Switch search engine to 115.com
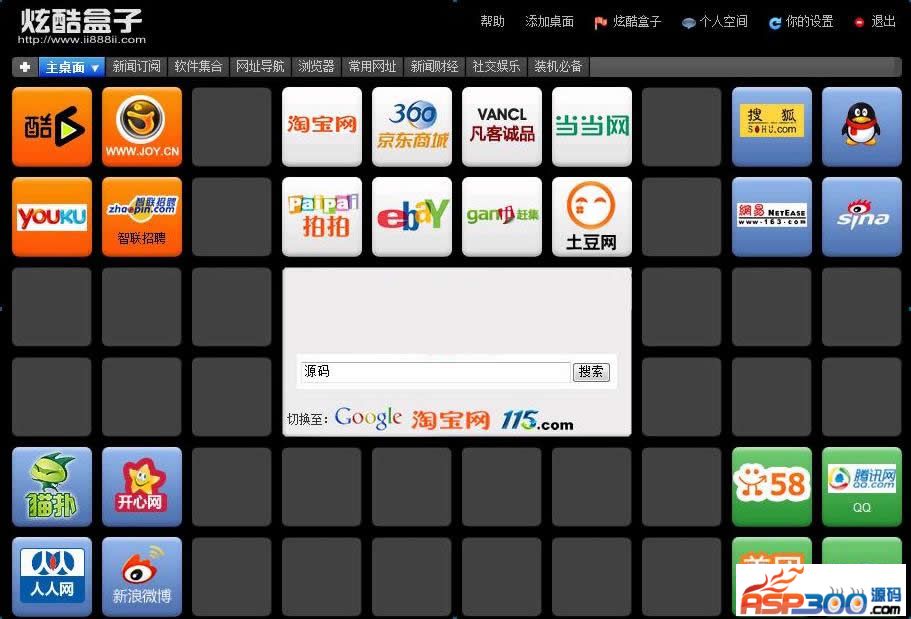Viewport: 911px width, 619px height. click(x=537, y=420)
